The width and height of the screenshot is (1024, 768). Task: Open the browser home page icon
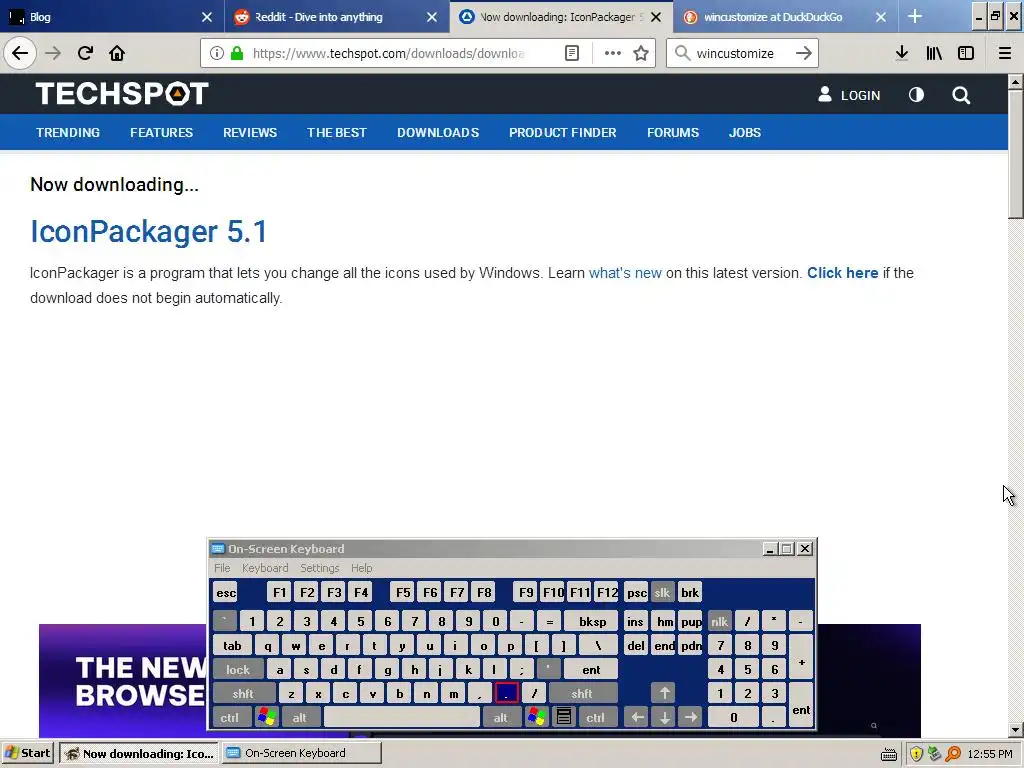pyautogui.click(x=117, y=53)
